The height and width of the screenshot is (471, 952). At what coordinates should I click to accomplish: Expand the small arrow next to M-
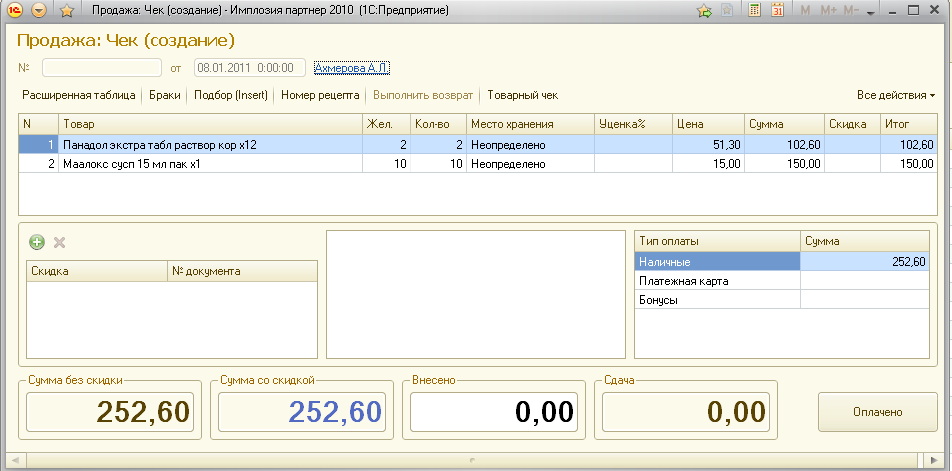point(870,12)
